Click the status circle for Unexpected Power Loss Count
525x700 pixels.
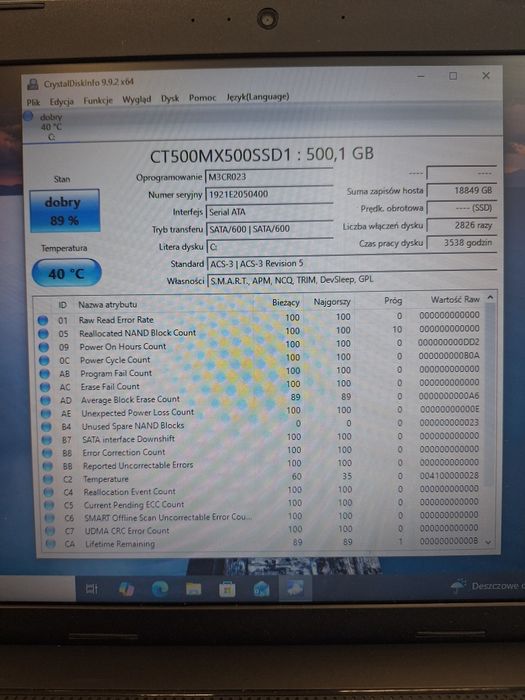tap(46, 414)
